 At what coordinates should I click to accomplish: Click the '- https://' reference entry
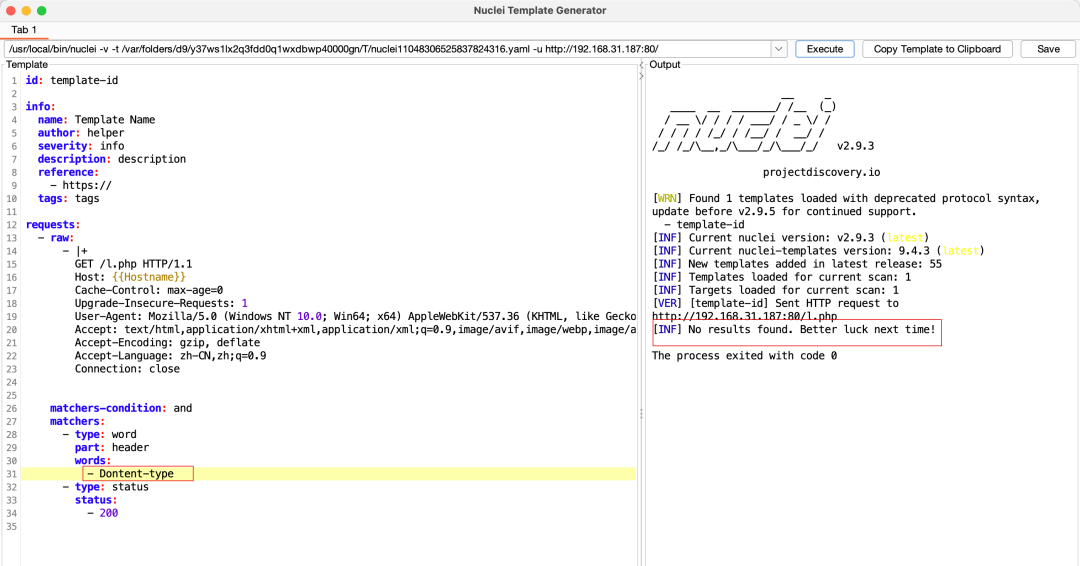click(81, 185)
